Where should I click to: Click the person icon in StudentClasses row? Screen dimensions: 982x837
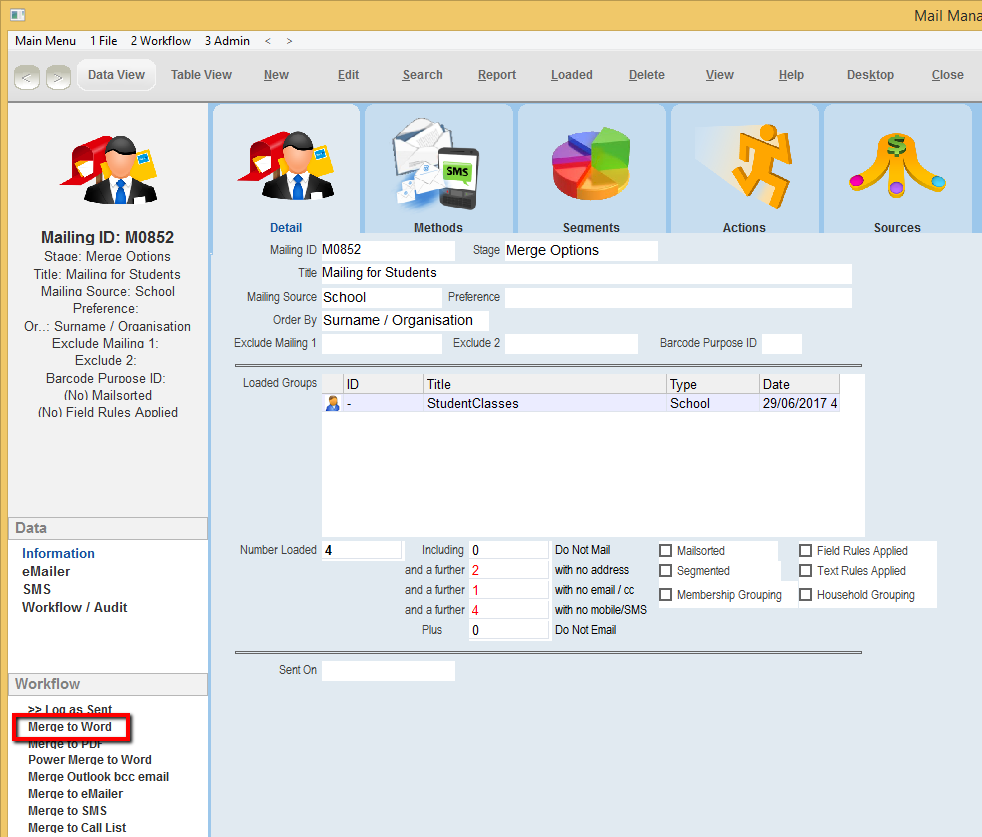pos(333,404)
